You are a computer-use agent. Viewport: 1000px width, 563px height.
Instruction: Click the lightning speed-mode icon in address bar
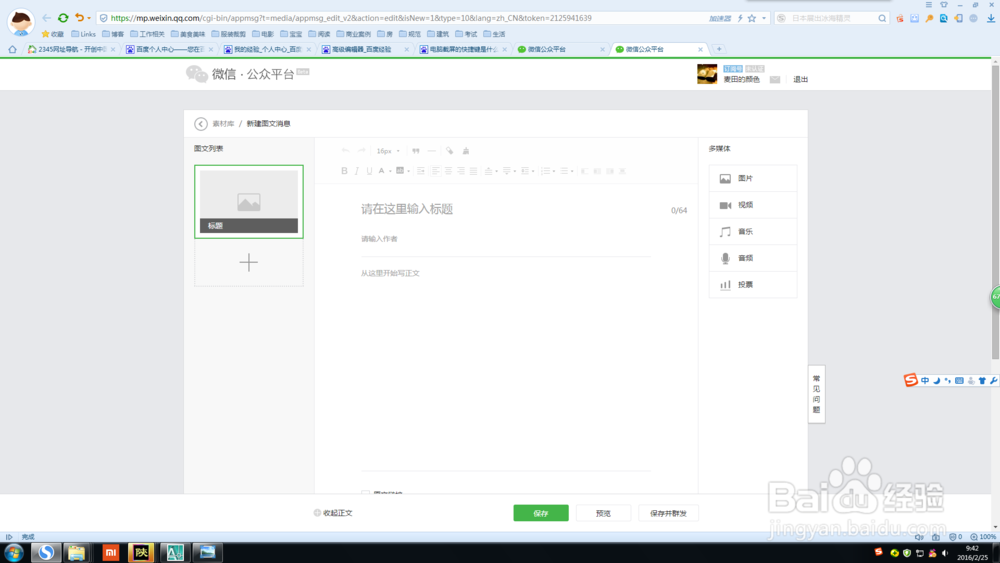pos(740,18)
